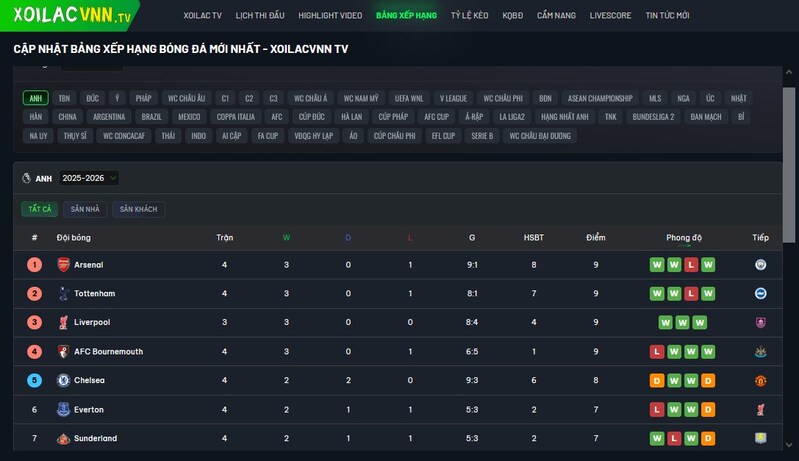The height and width of the screenshot is (461, 799).
Task: Click Tottenham's next opponent Brighton badge
Action: (761, 294)
